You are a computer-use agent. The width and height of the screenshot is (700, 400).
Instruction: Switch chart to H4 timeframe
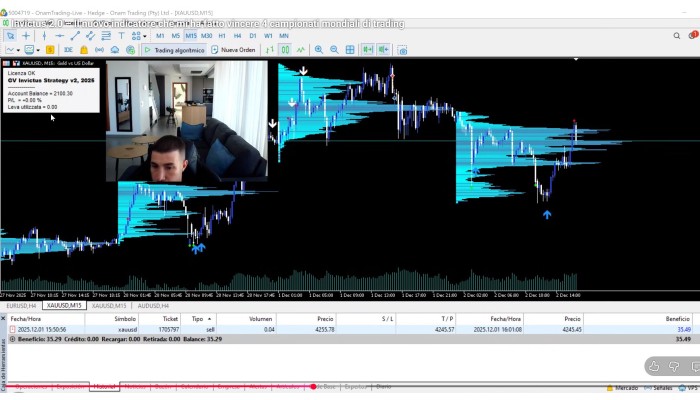pyautogui.click(x=237, y=36)
